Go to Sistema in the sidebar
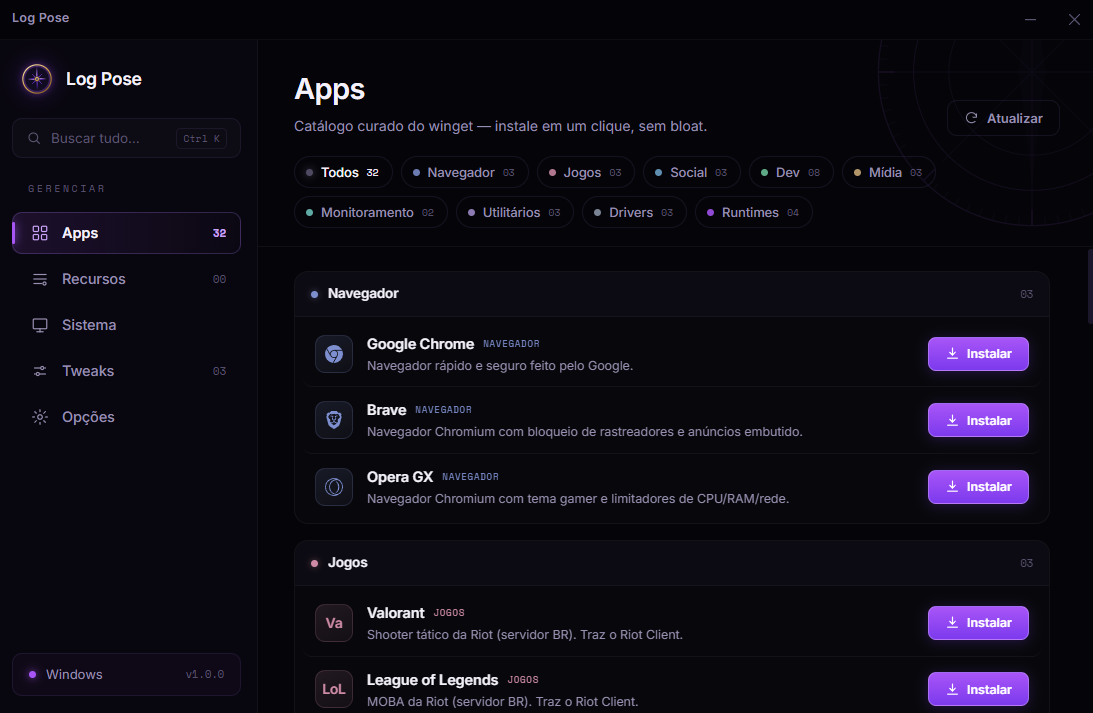The height and width of the screenshot is (713, 1093). 126,325
